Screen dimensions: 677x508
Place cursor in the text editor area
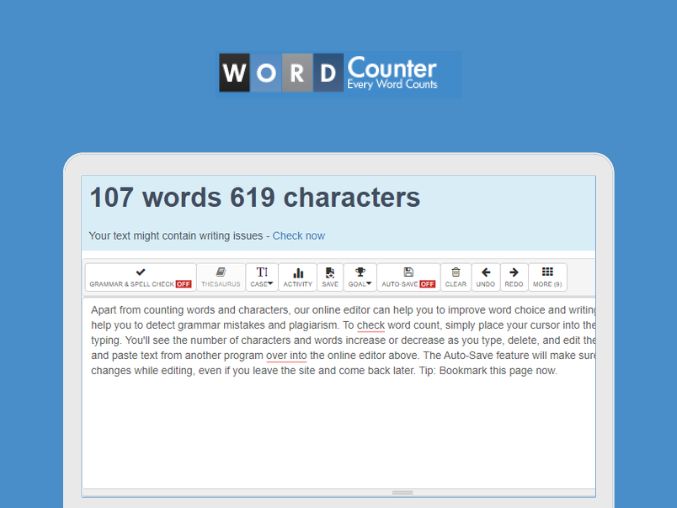[x=338, y=430]
